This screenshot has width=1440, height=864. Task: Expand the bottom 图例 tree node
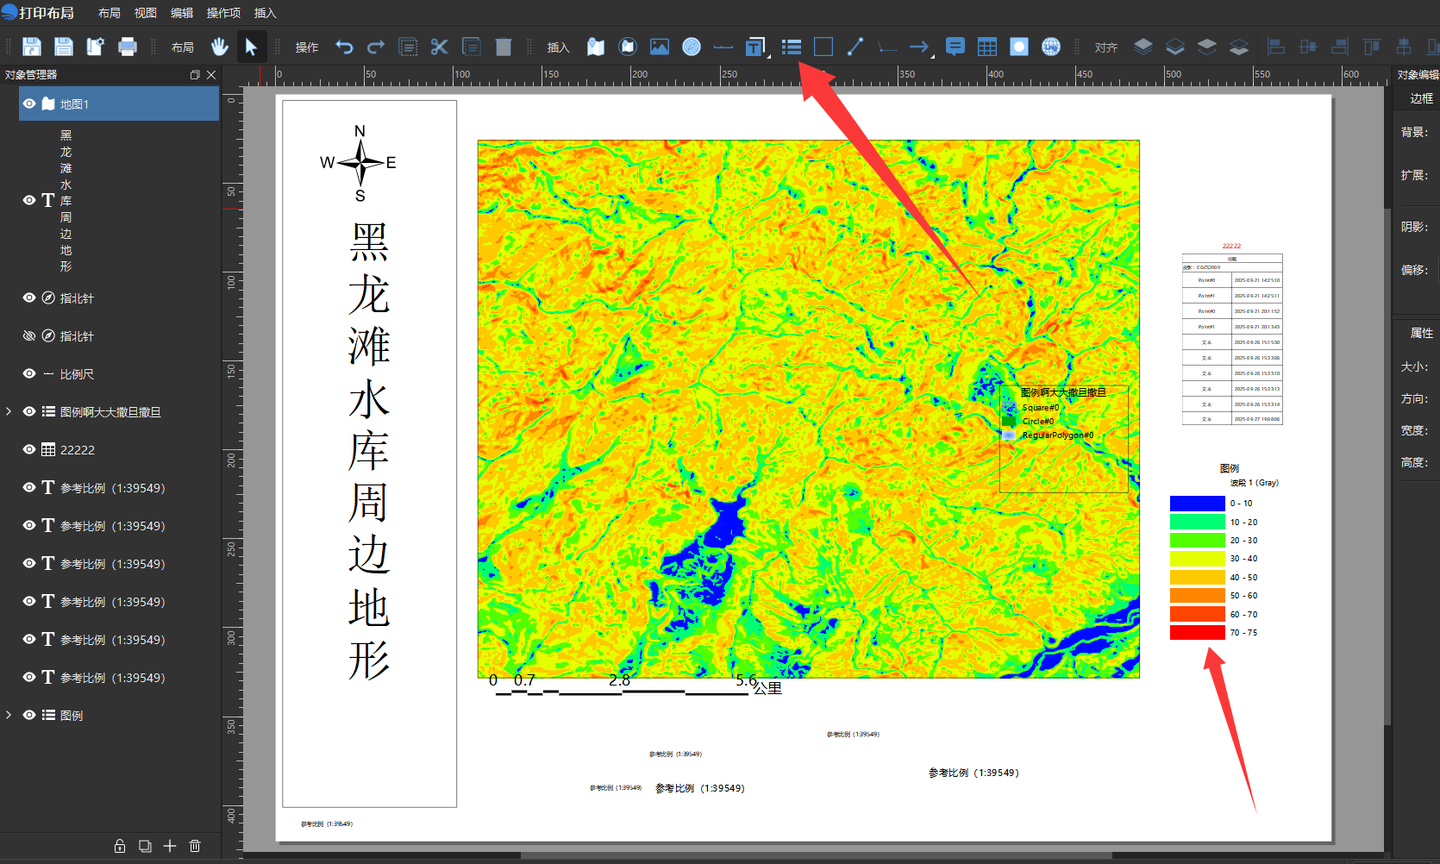click(x=9, y=715)
